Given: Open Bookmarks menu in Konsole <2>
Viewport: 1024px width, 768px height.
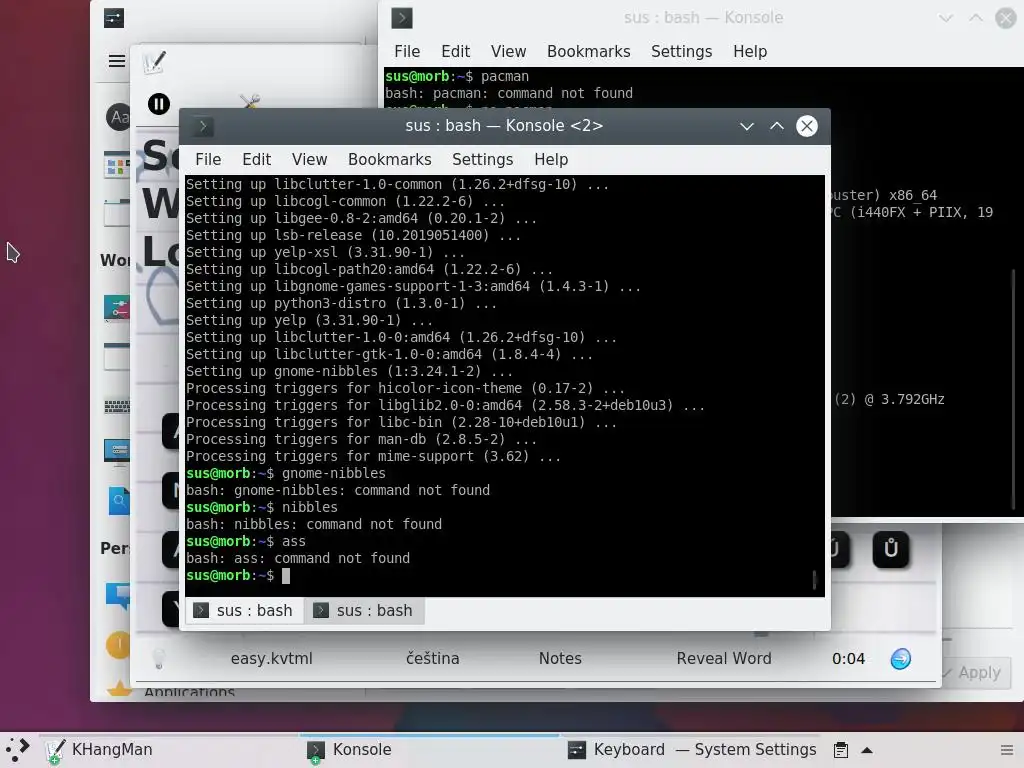Looking at the screenshot, I should pyautogui.click(x=389, y=159).
